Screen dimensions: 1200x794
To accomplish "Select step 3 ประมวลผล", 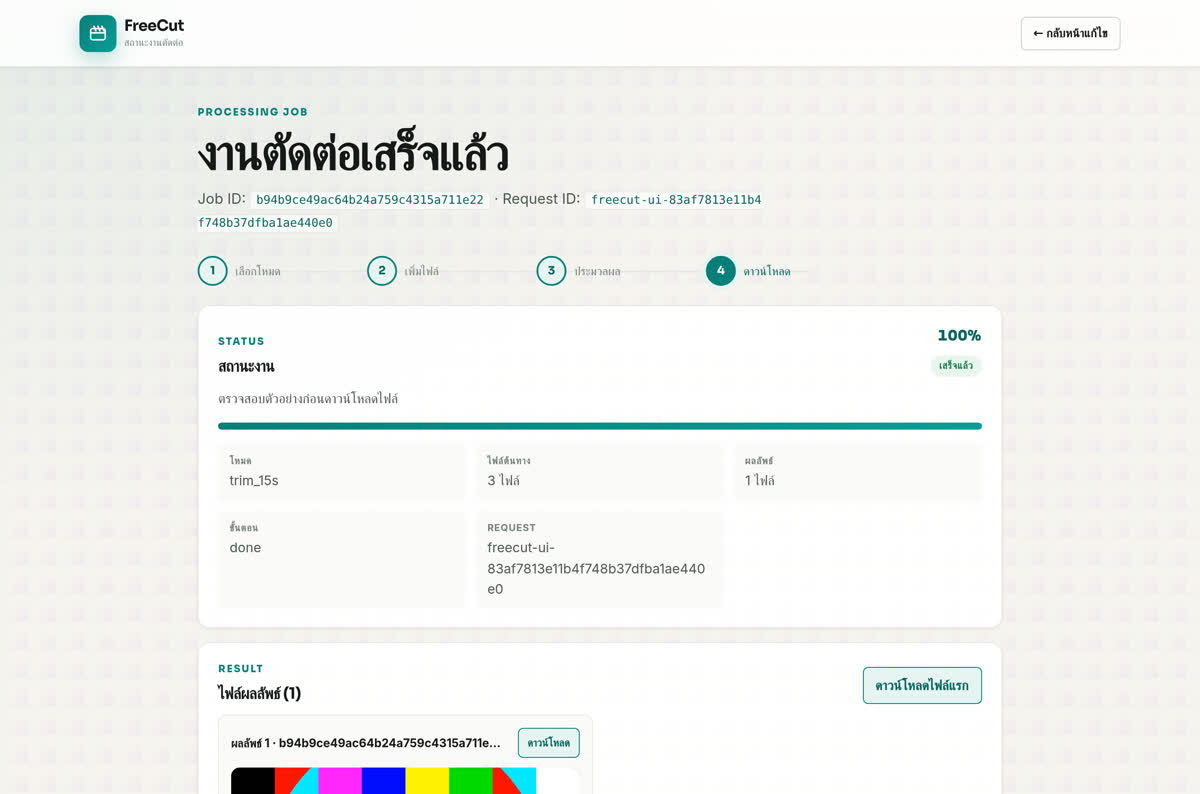I will tap(579, 271).
